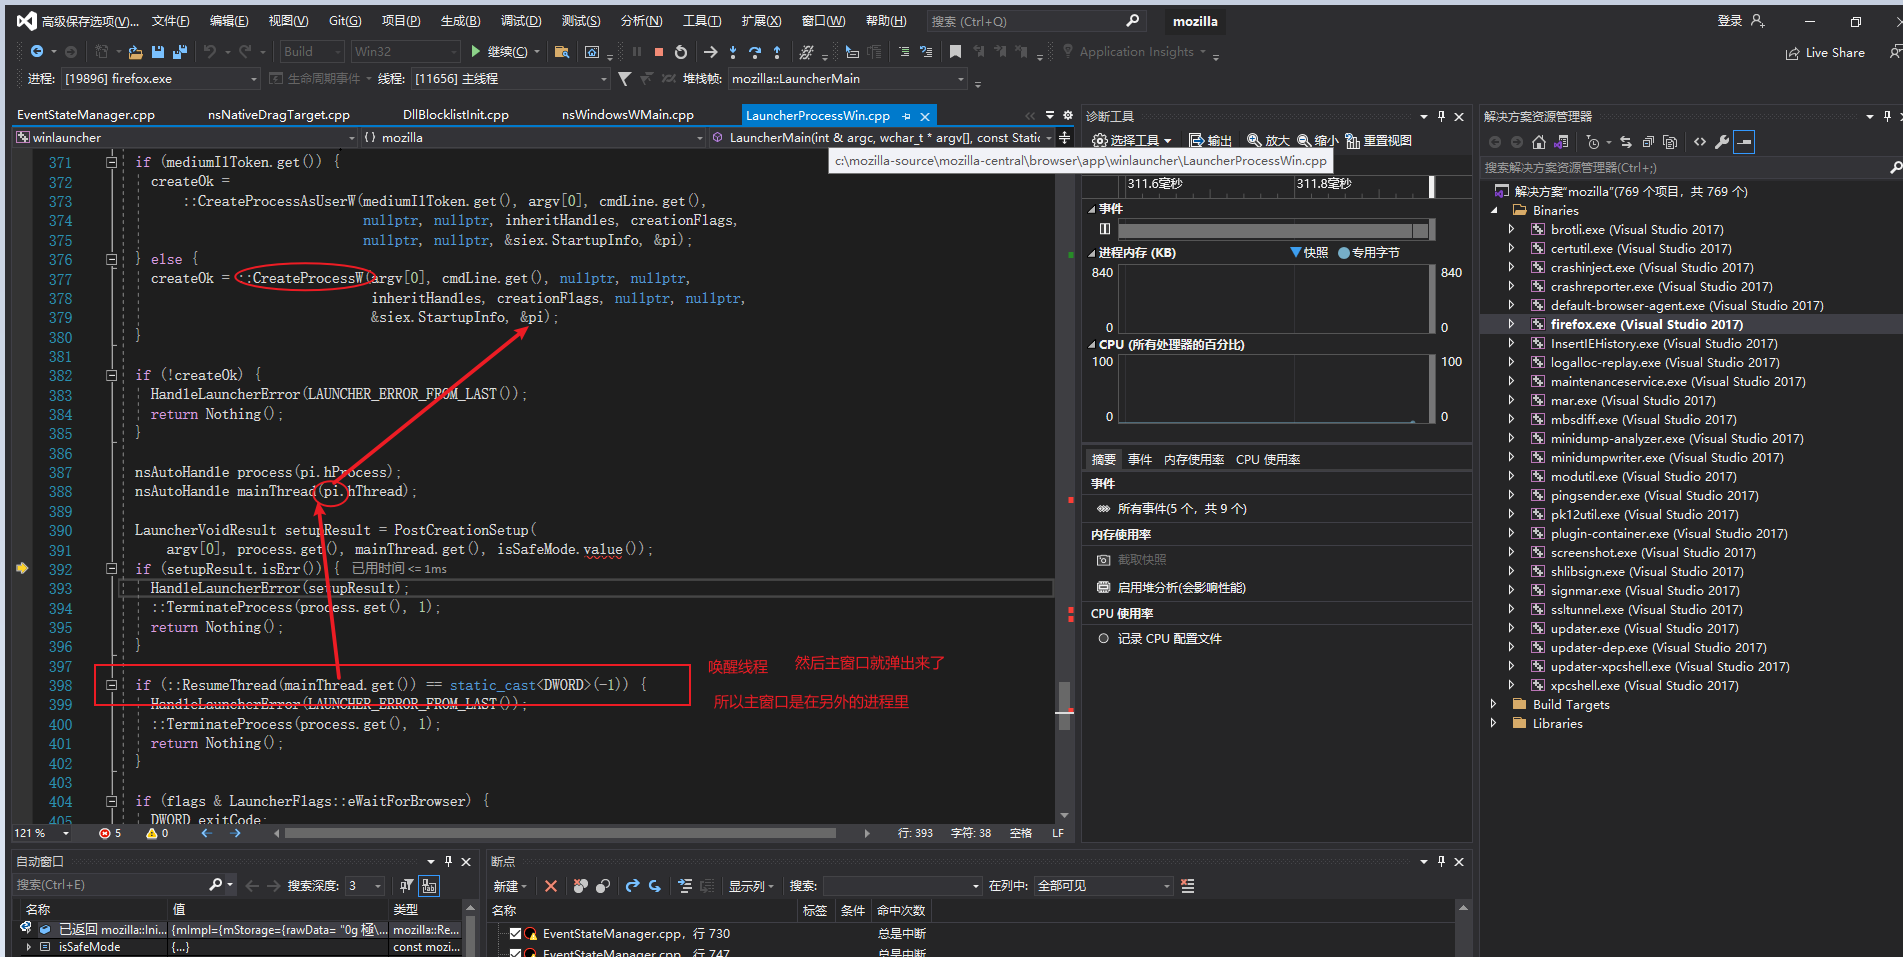Click the Save All toolbar icon
Image resolution: width=1903 pixels, height=957 pixels.
pyautogui.click(x=180, y=52)
